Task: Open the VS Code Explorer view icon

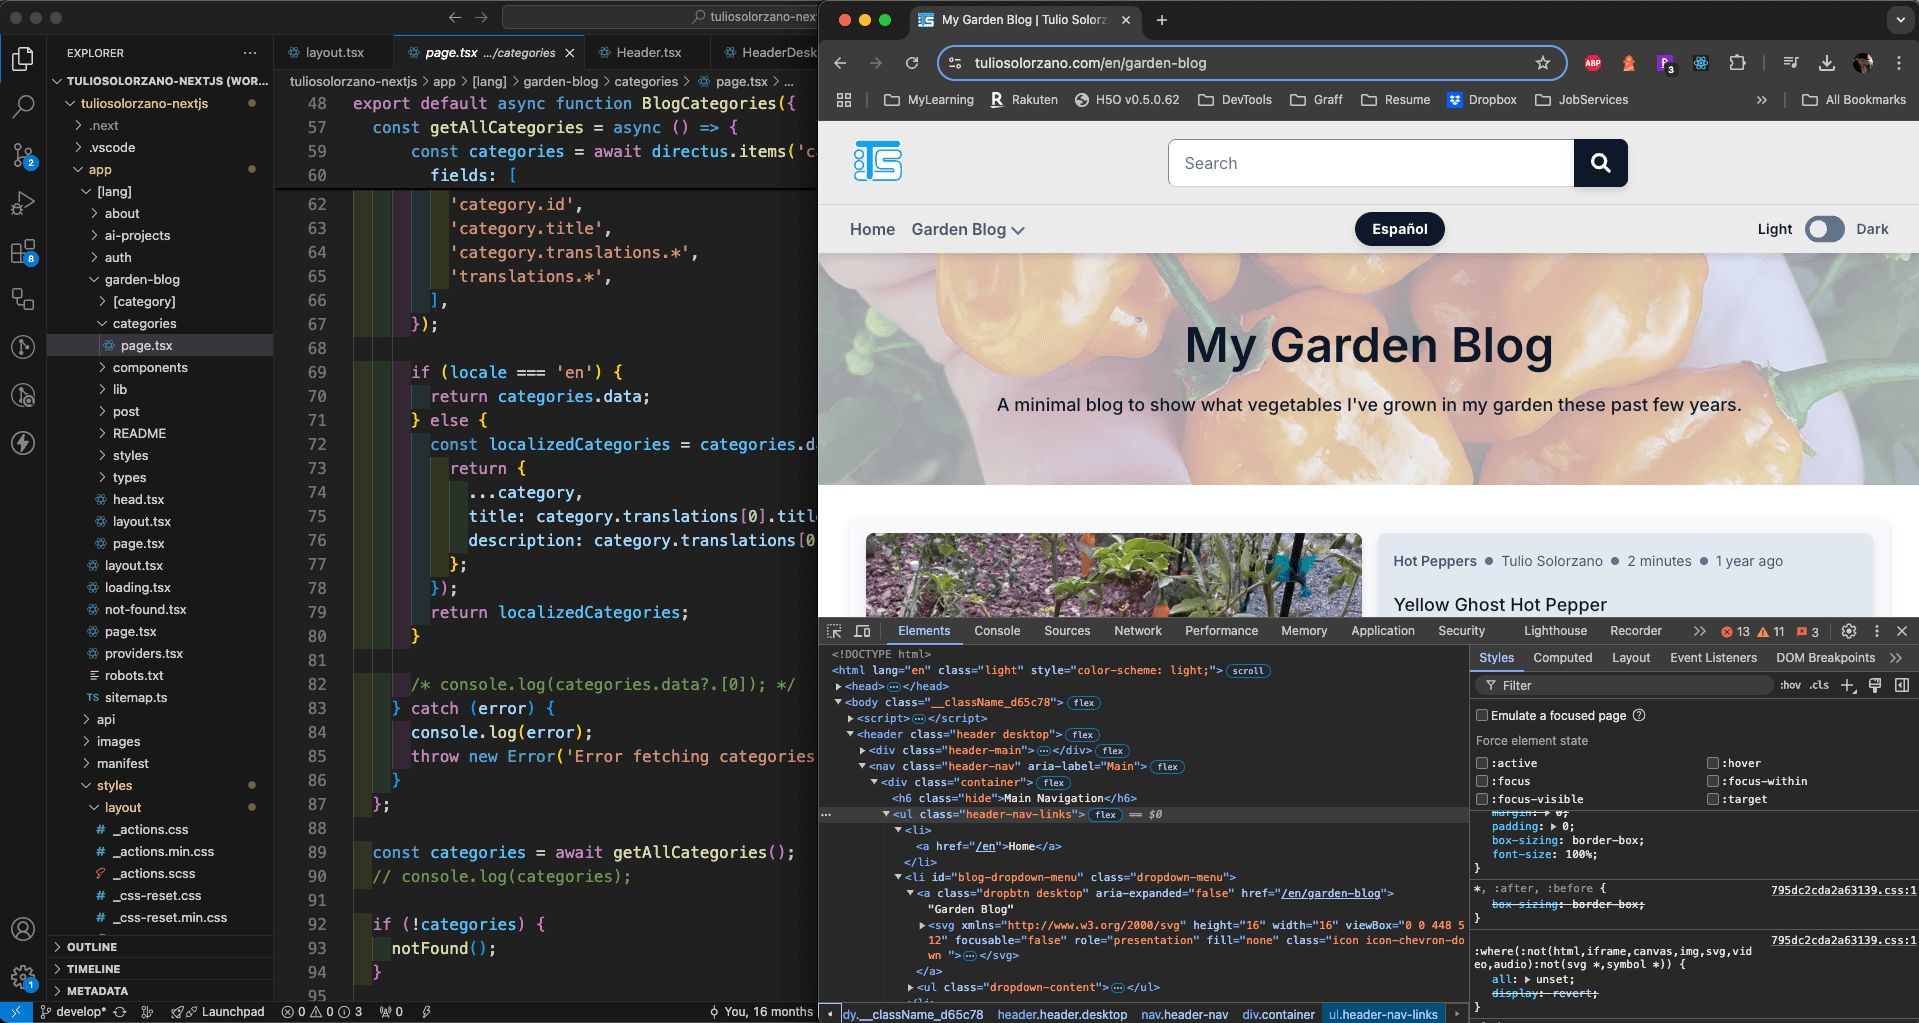Action: 23,59
